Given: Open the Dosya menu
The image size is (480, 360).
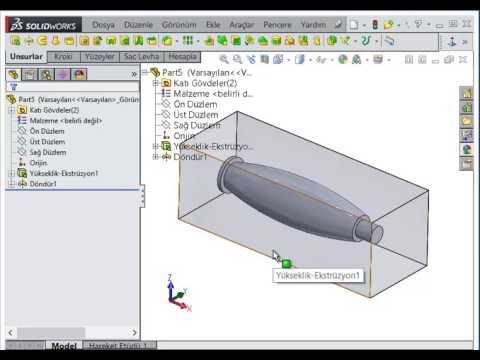Looking at the screenshot, I should pos(103,25).
